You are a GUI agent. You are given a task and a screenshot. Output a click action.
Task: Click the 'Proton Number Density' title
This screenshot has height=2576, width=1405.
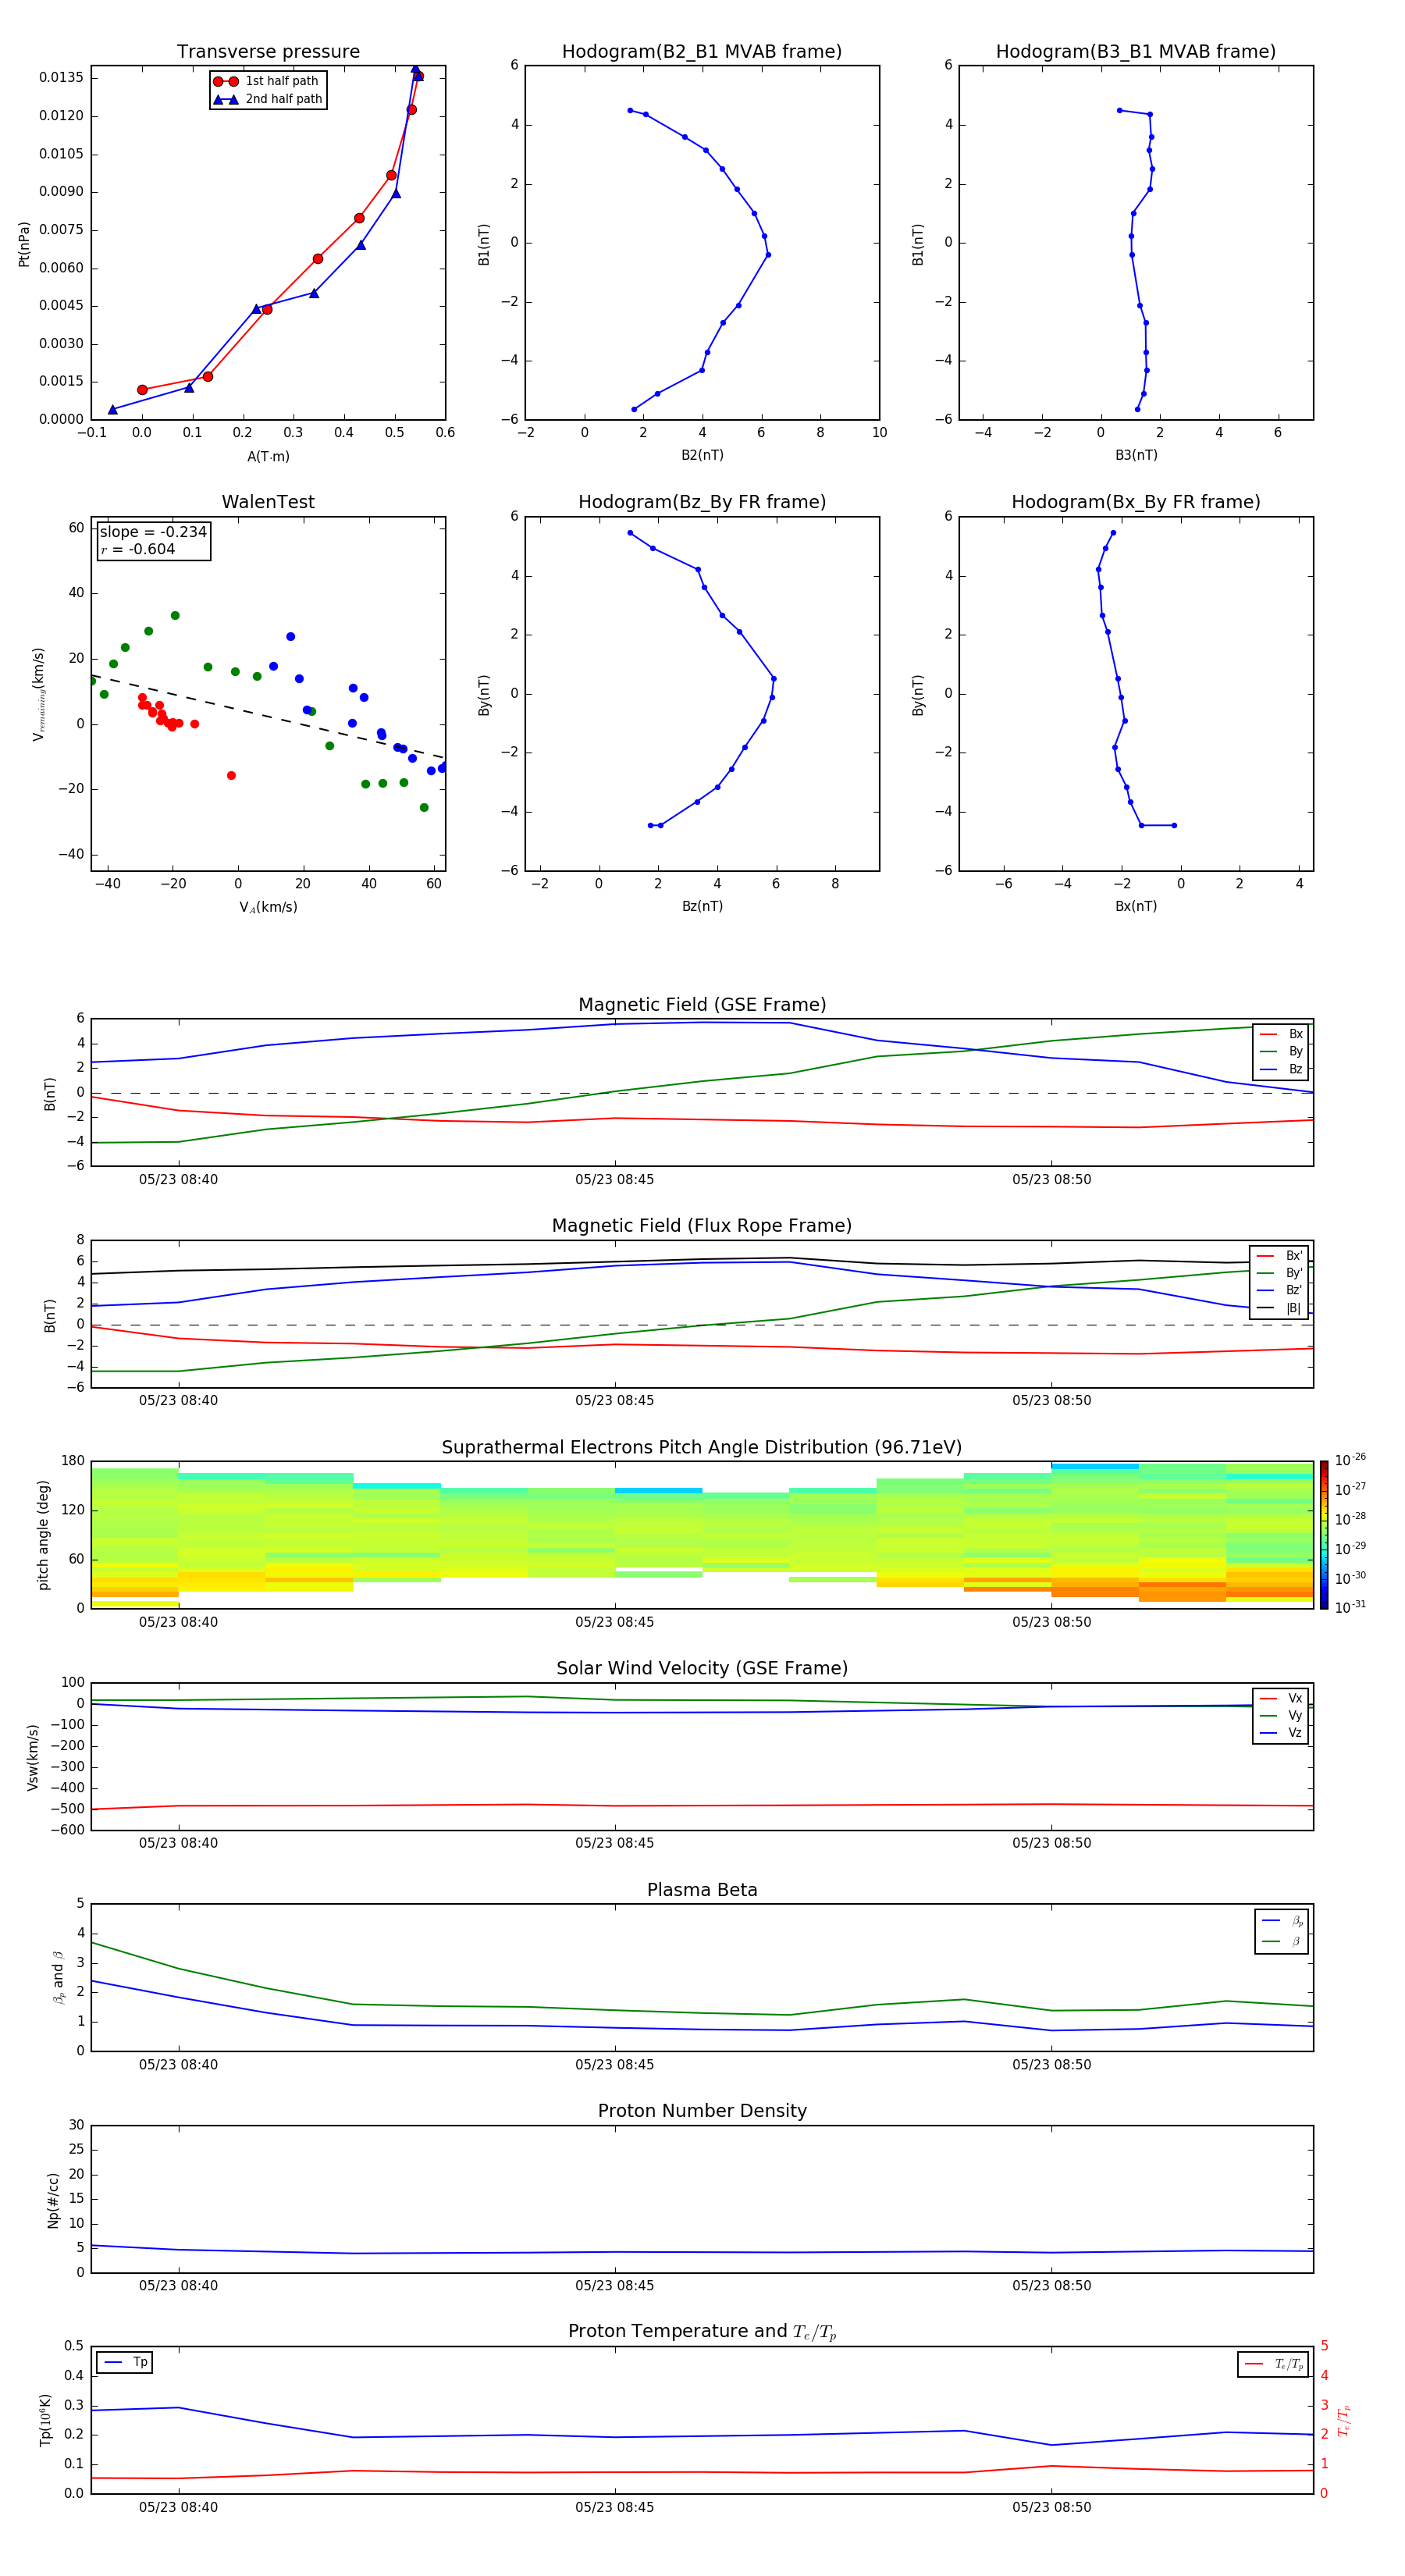(x=702, y=2111)
